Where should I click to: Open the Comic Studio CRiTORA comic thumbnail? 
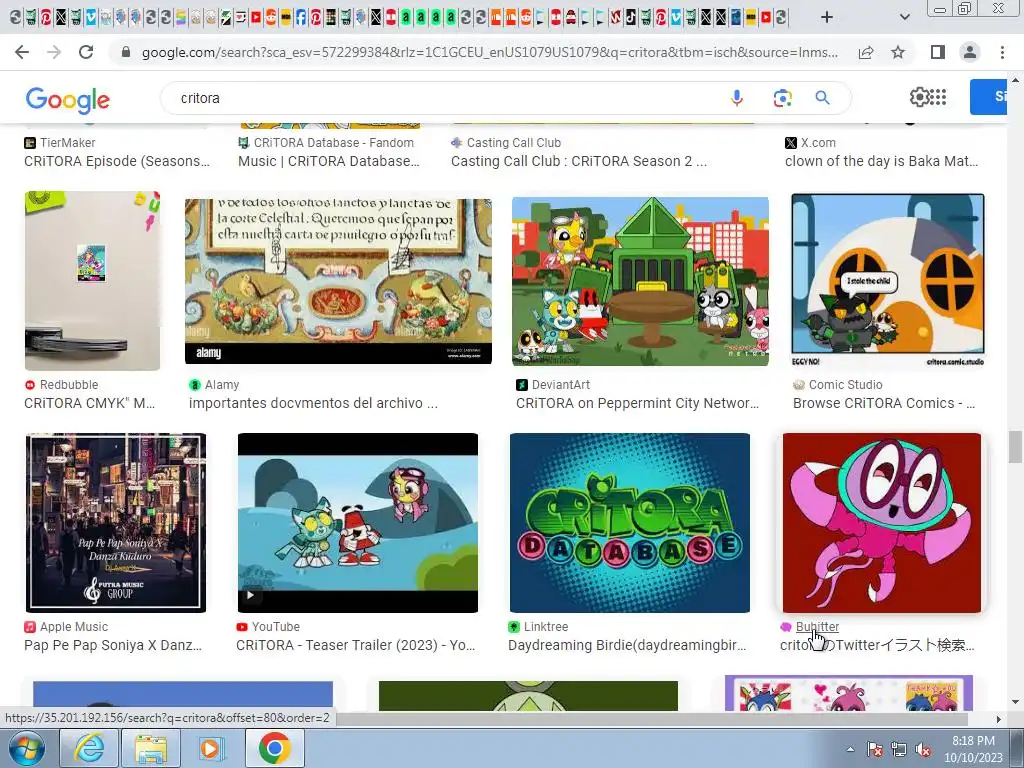[888, 281]
